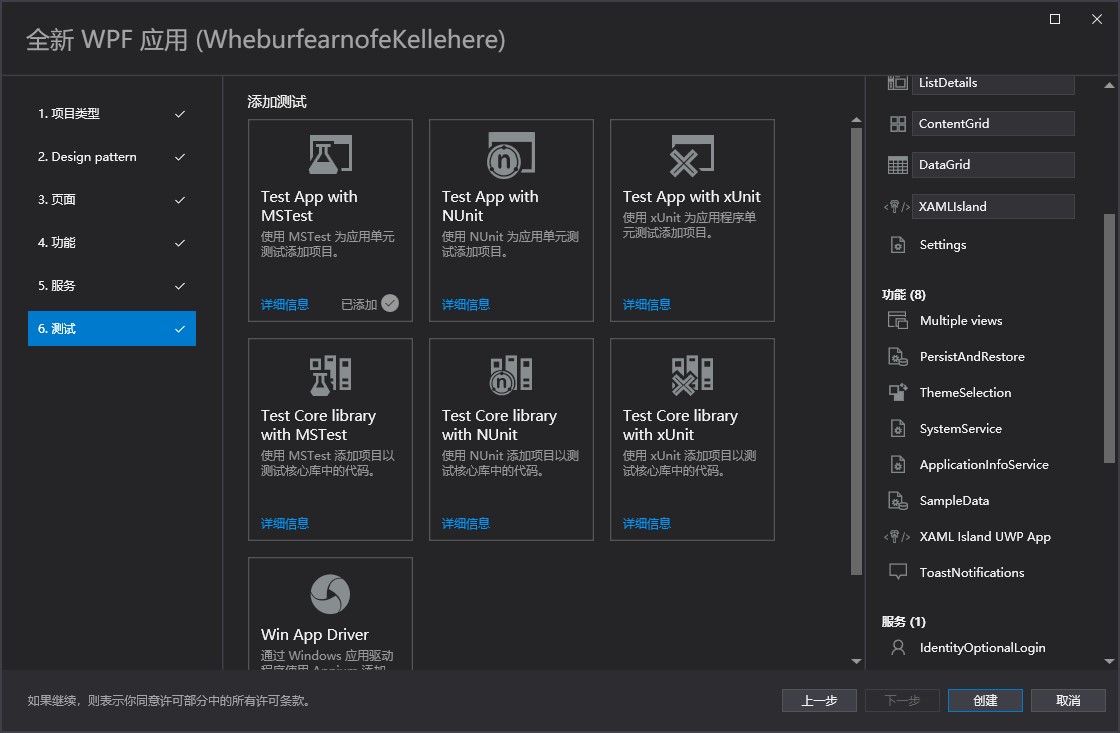Click the SampleData feature icon
This screenshot has height=733, width=1120.
click(898, 501)
